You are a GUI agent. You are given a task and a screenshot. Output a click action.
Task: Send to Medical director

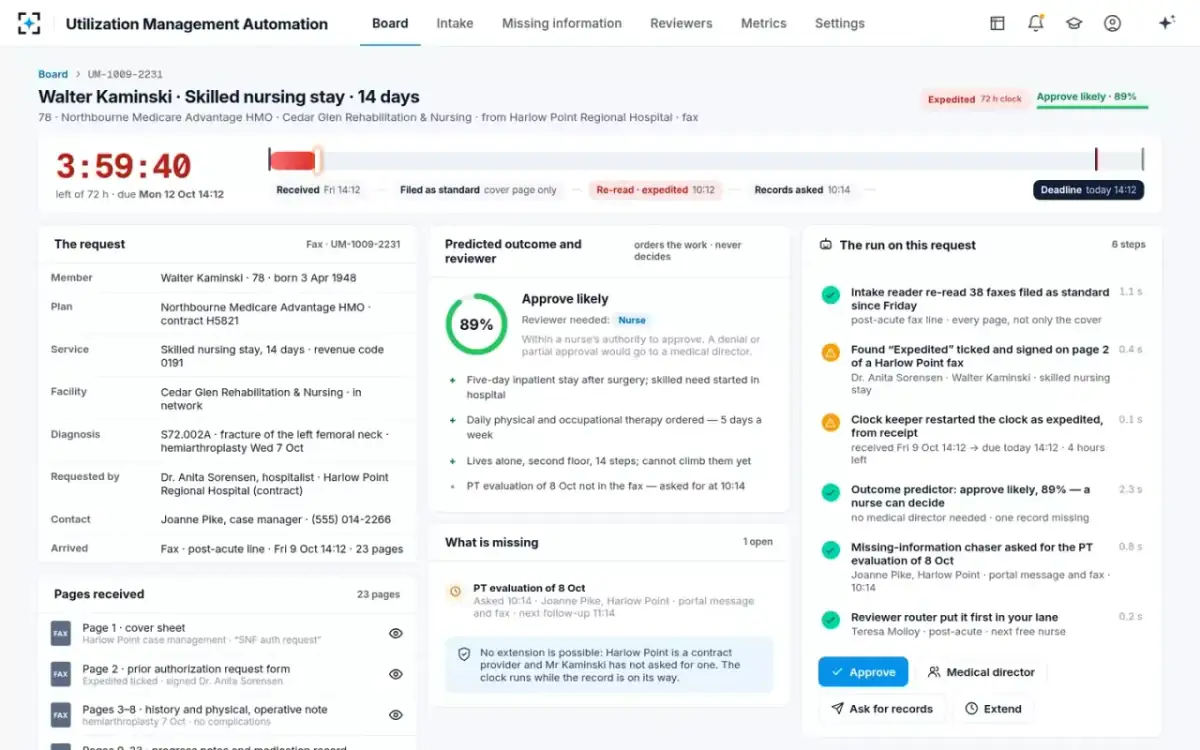tap(981, 672)
